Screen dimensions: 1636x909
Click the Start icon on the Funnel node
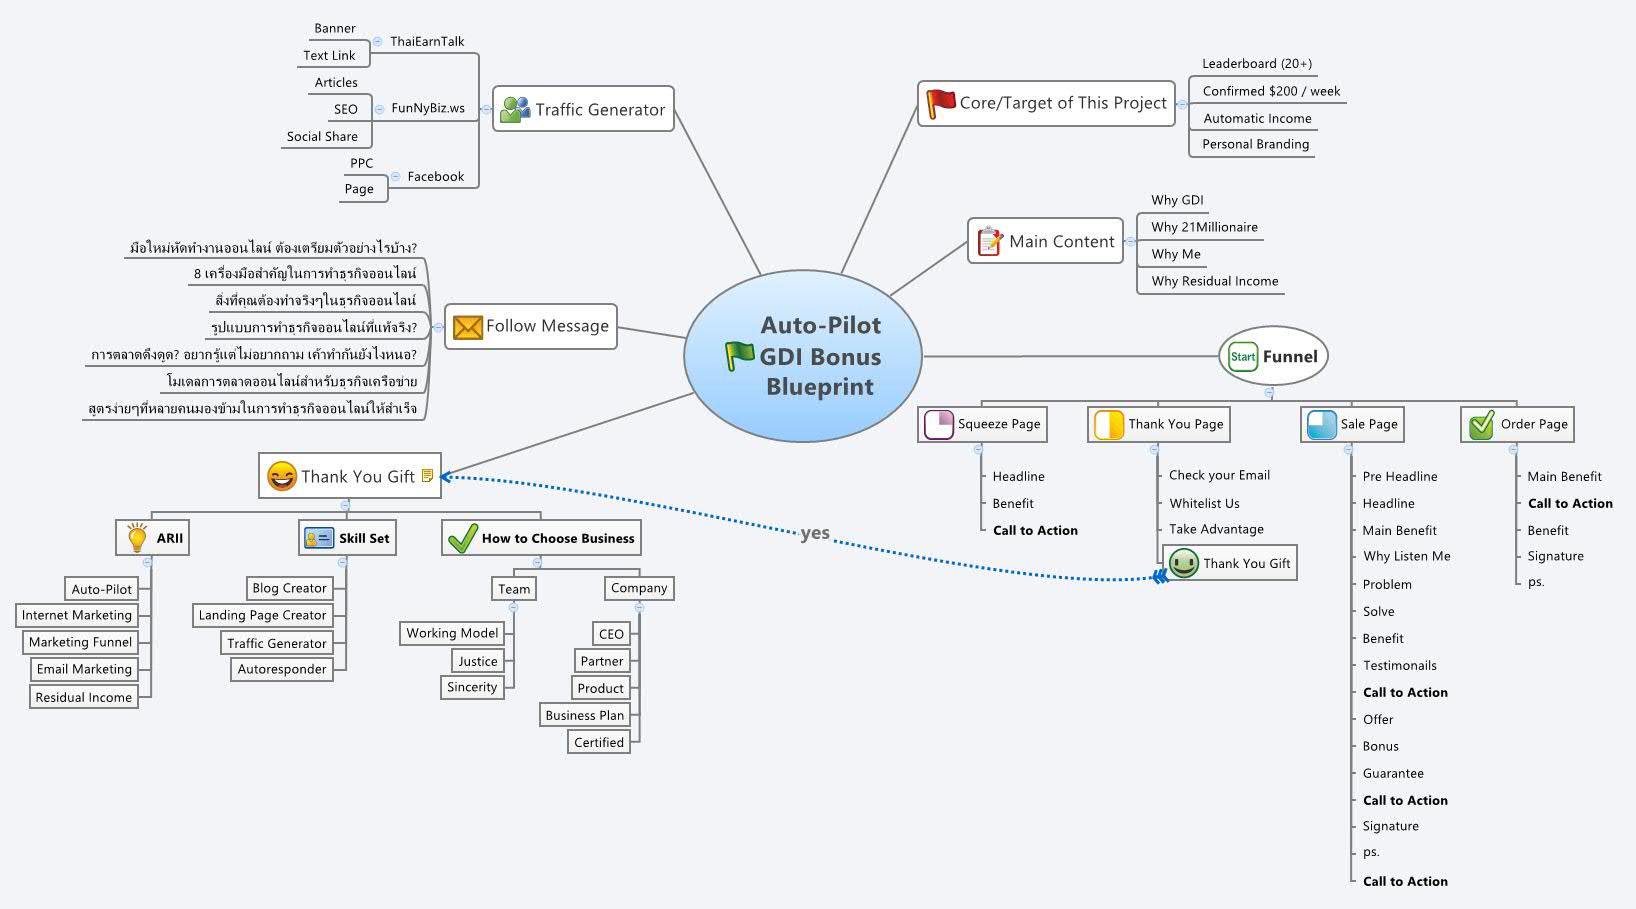point(1243,356)
